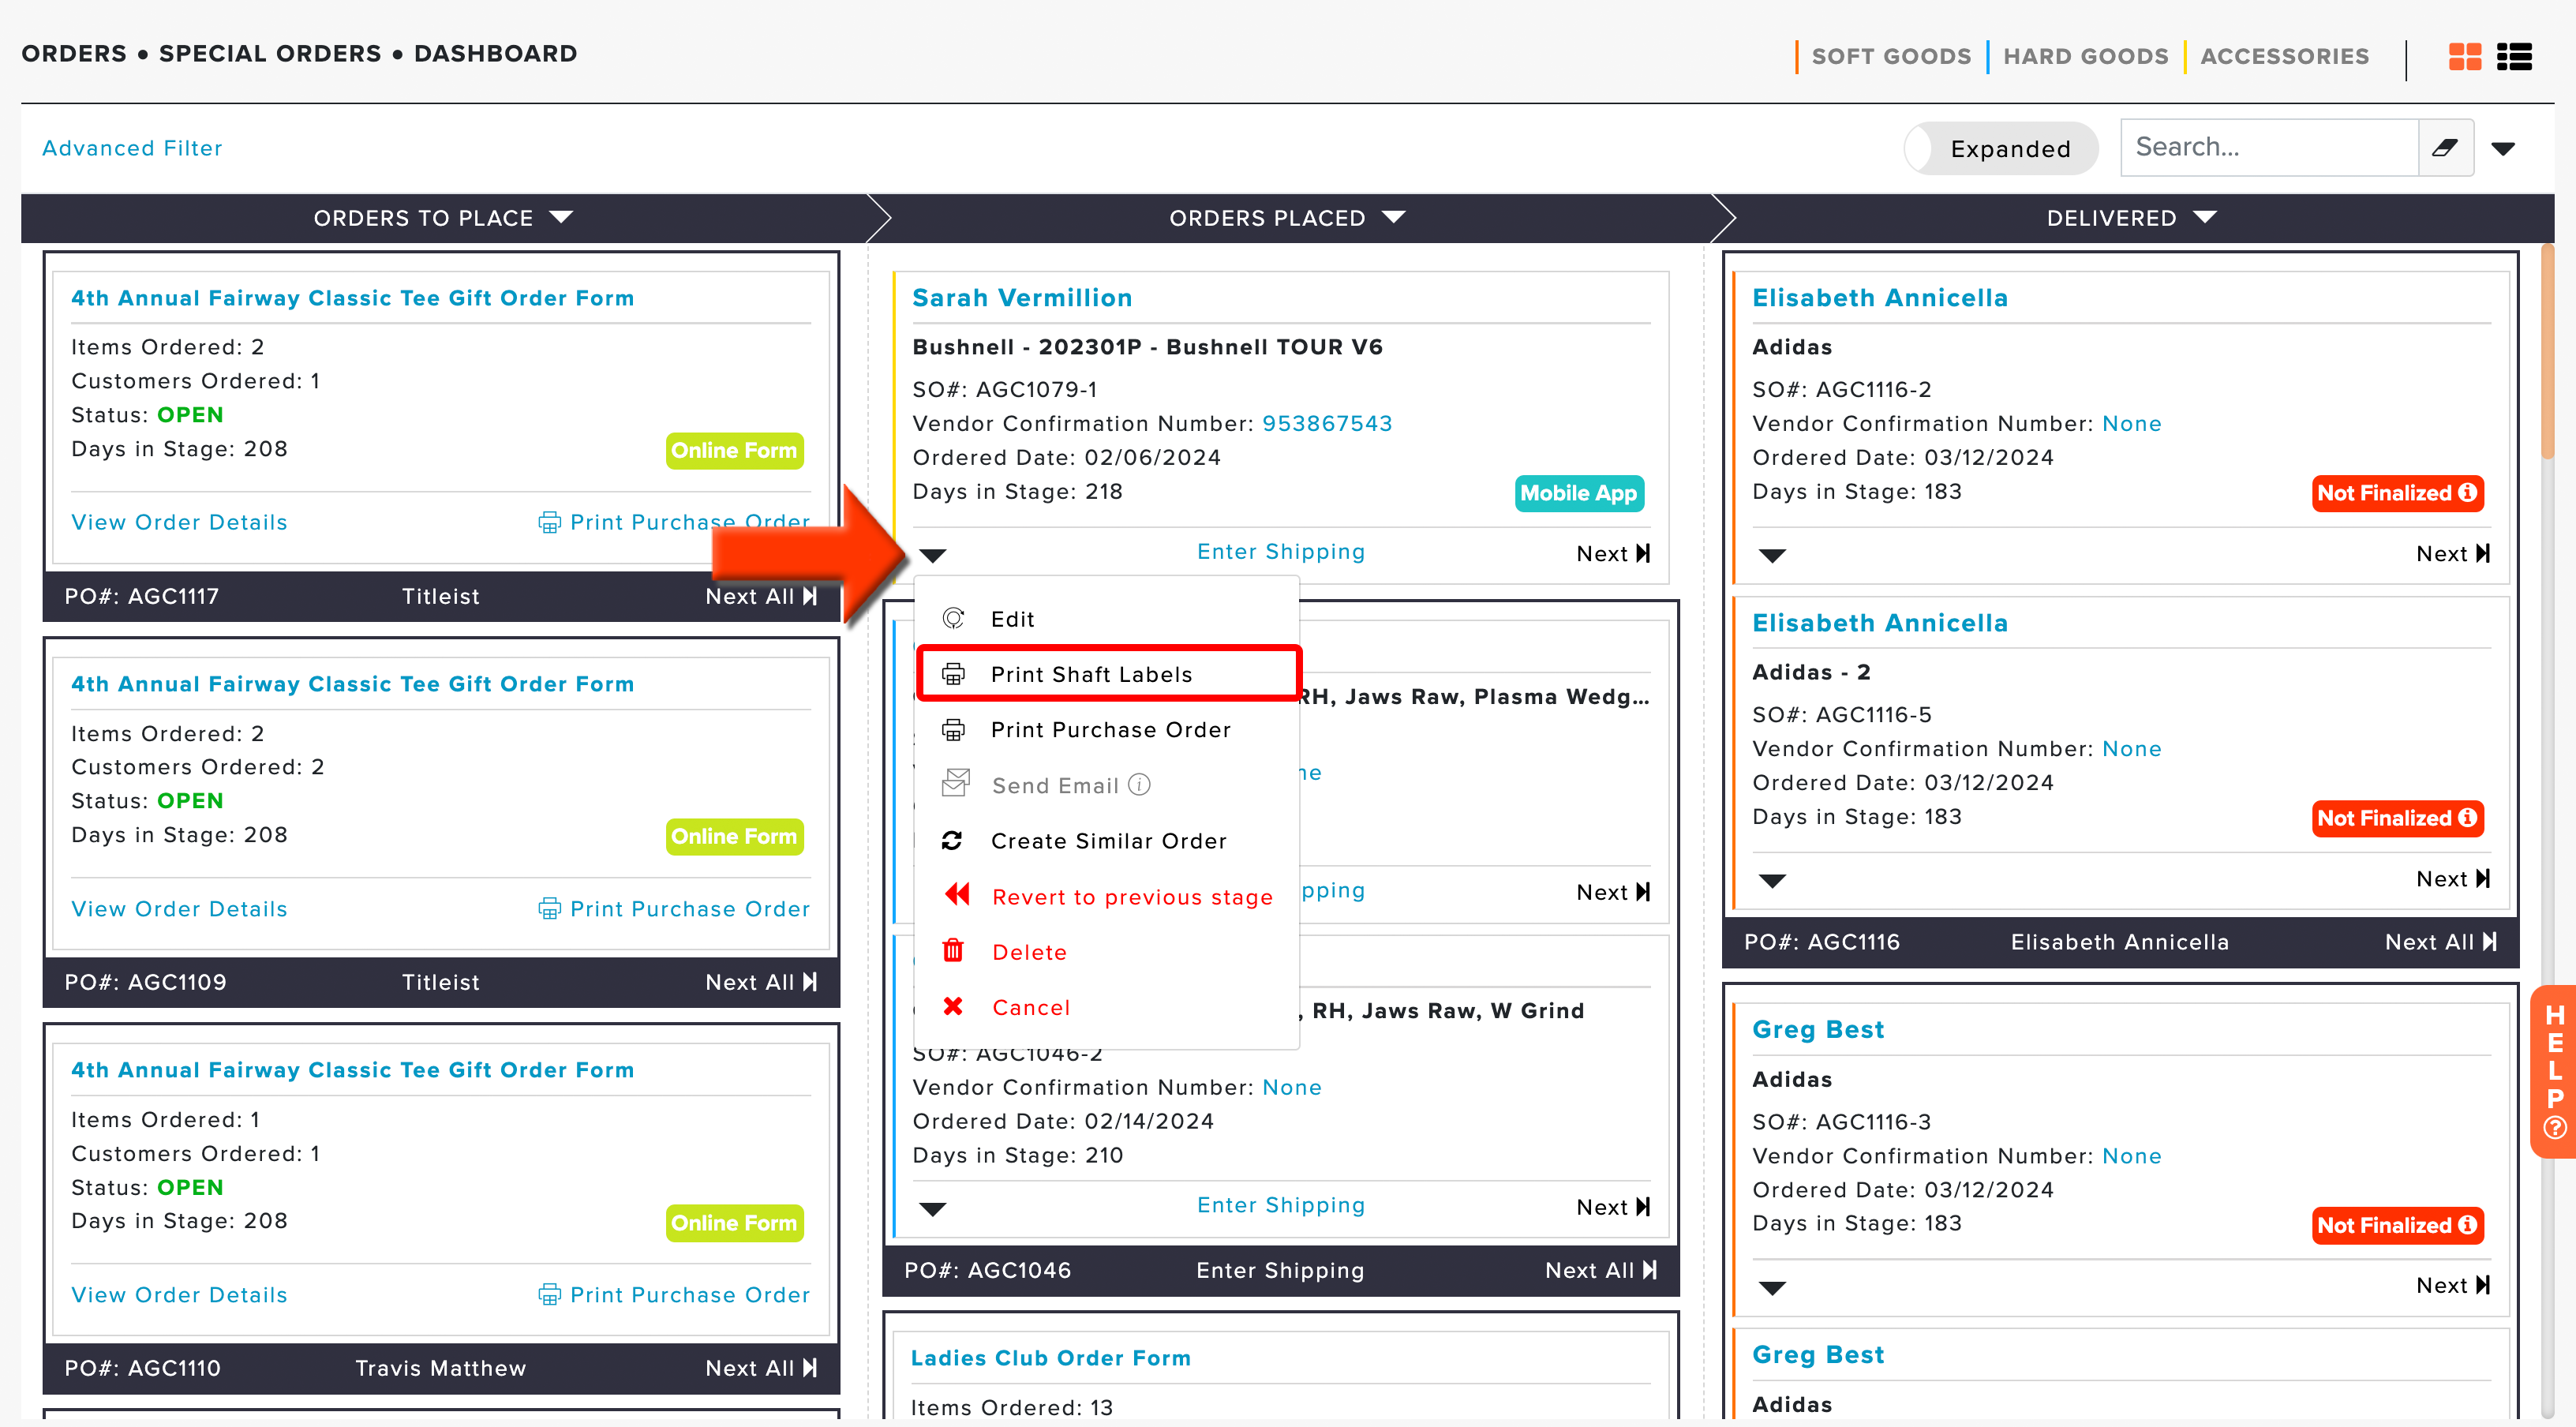Filter by SOFT GOODS category
Viewport: 2576px width, 1427px height.
point(1891,56)
